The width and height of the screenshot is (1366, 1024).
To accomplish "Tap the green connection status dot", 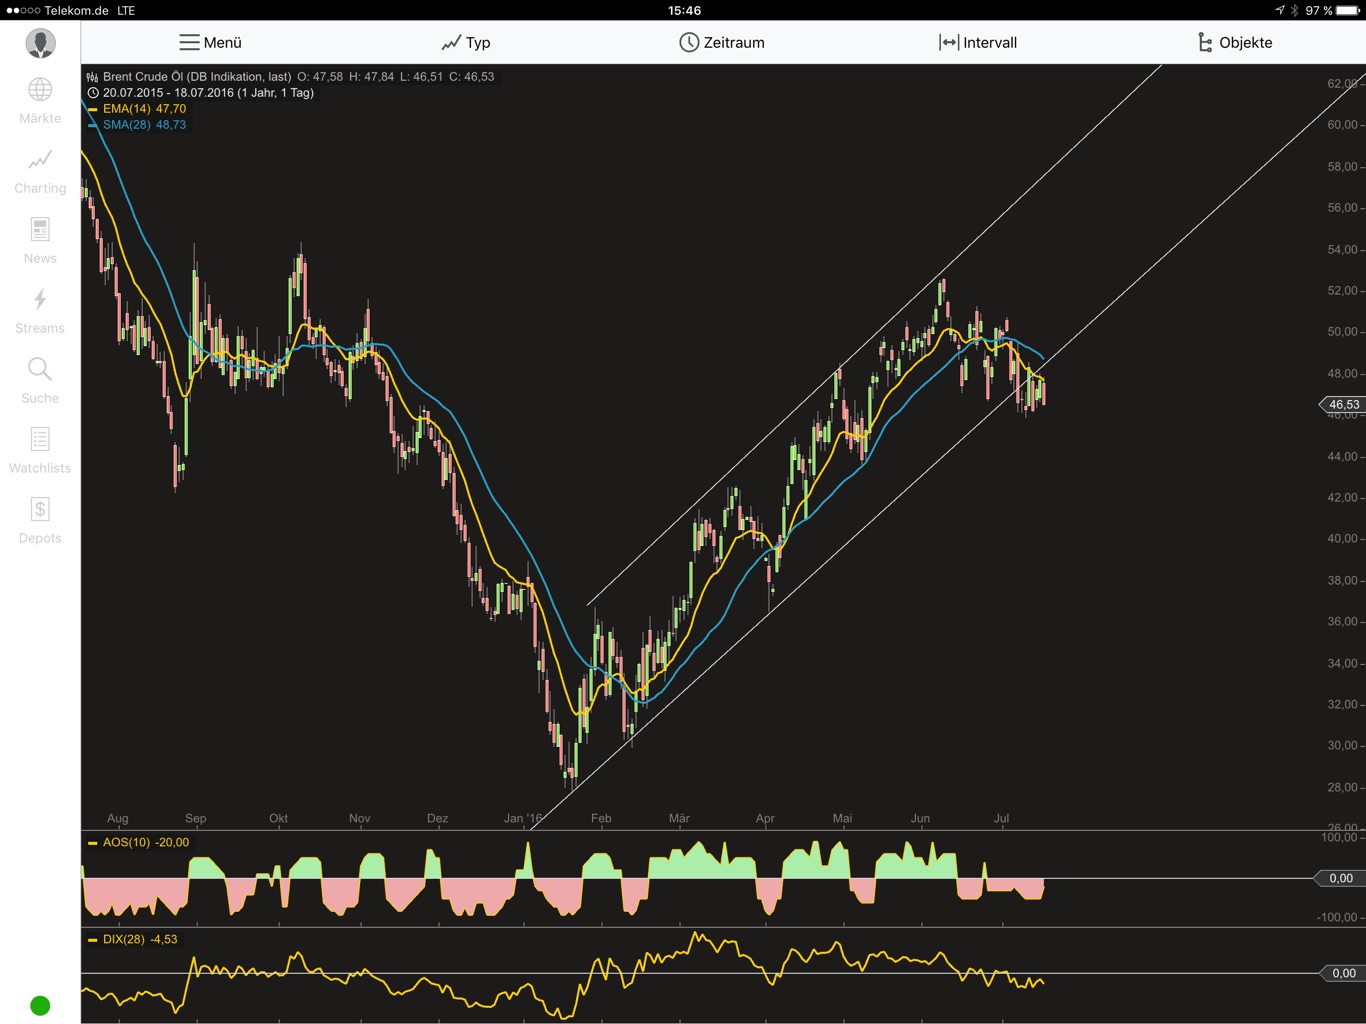I will pos(40,1005).
